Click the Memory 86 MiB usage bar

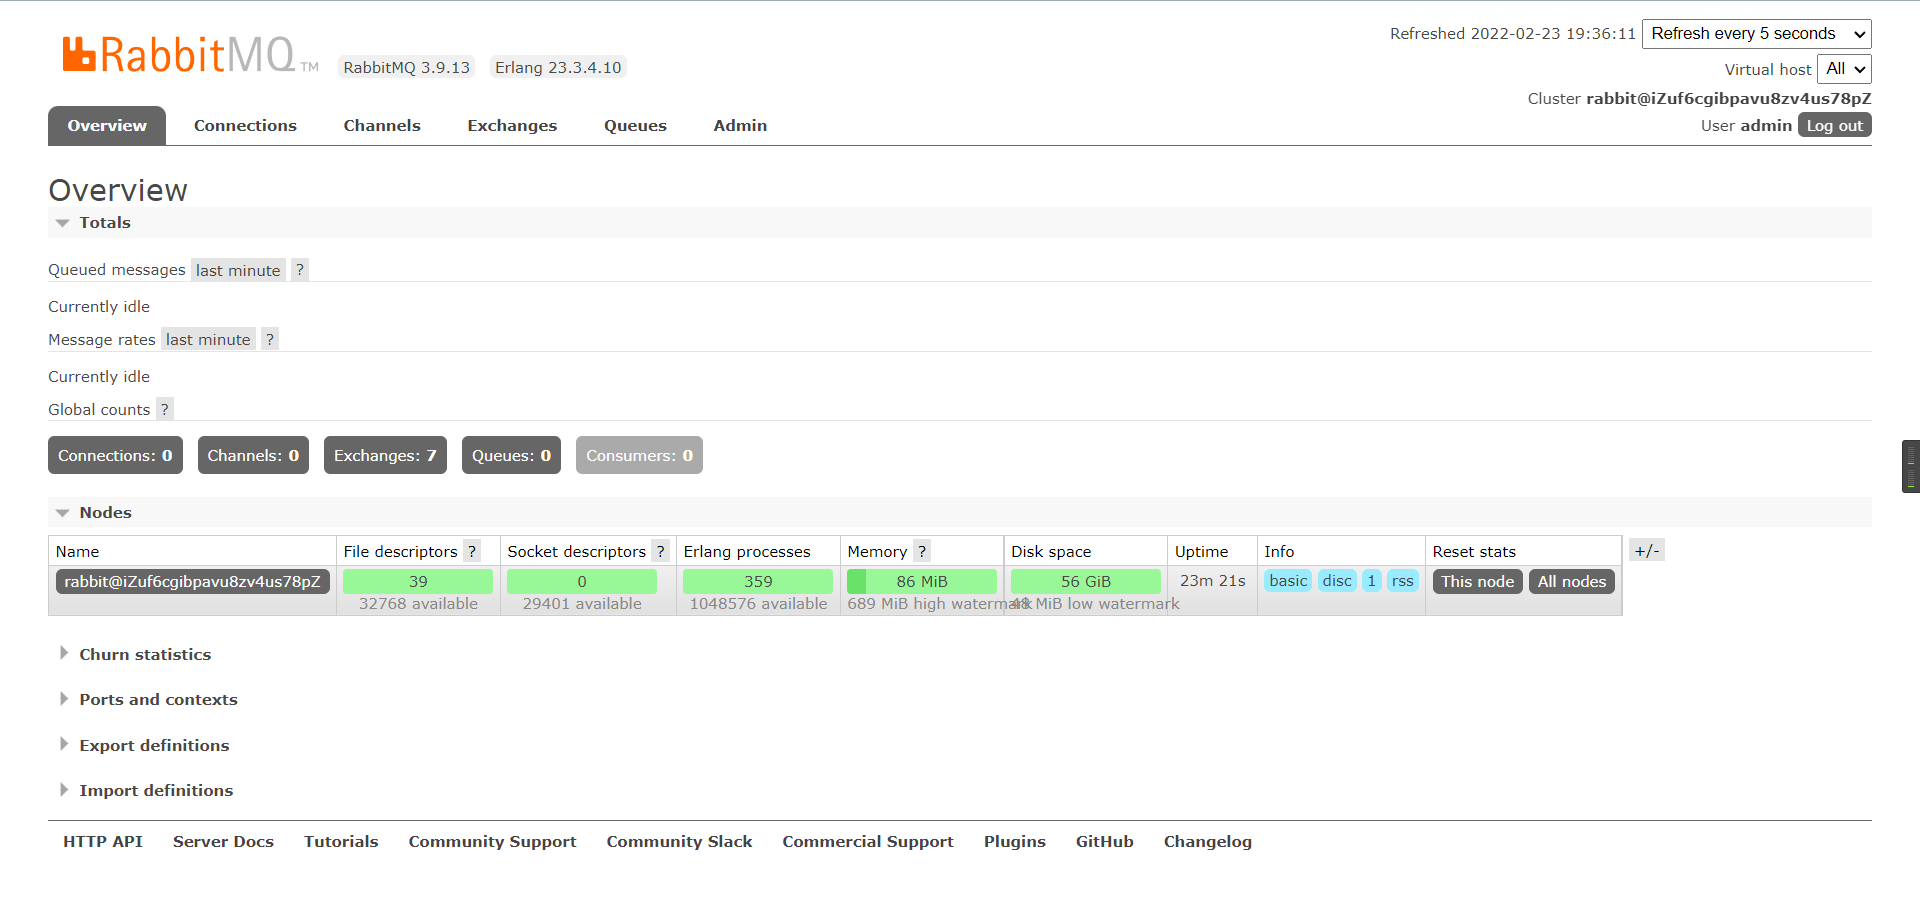[921, 582]
